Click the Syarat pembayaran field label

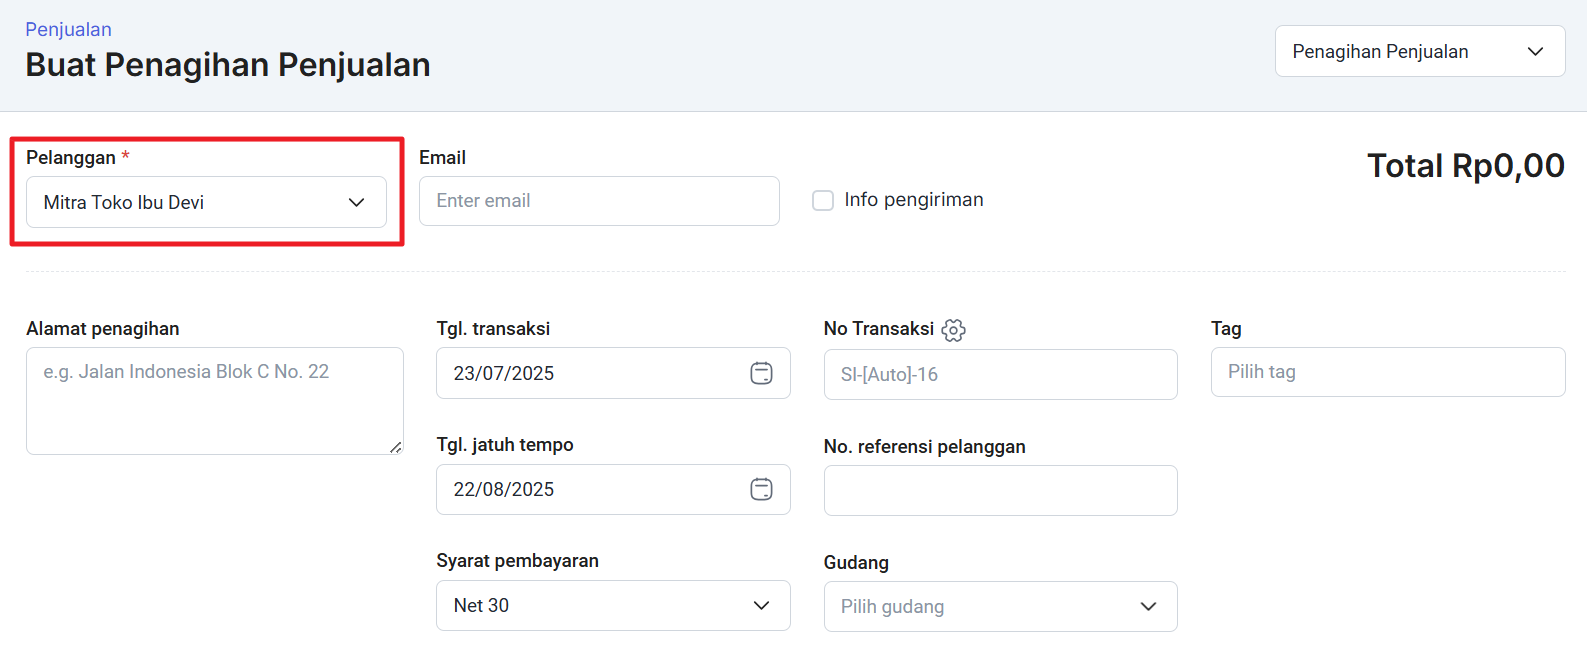click(x=517, y=561)
